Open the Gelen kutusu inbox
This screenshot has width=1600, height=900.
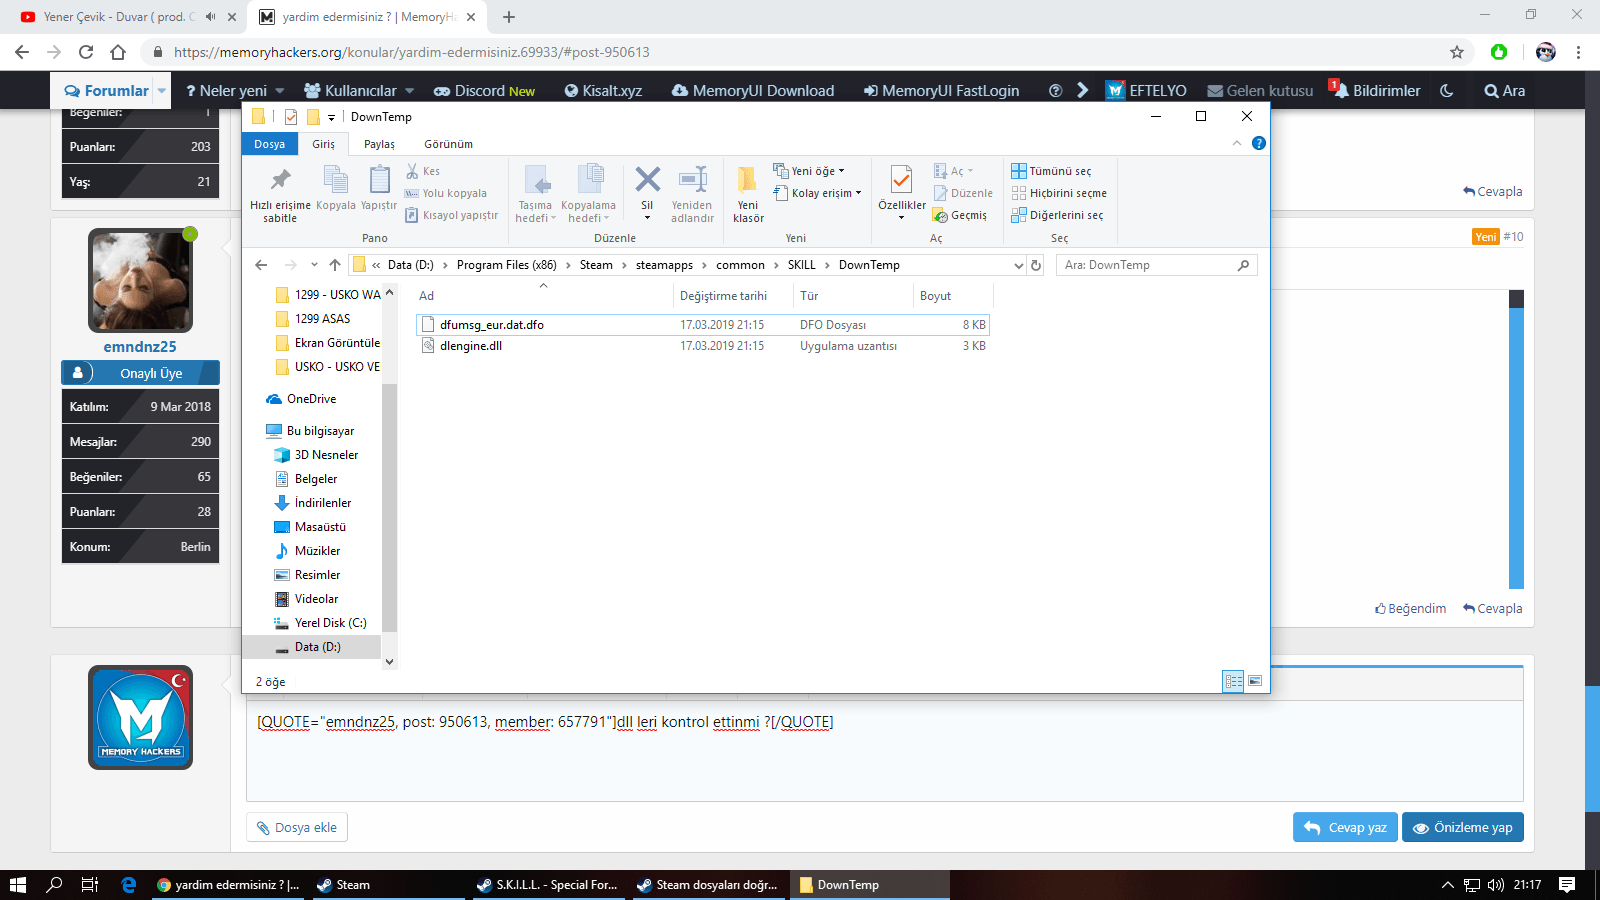pyautogui.click(x=1260, y=90)
